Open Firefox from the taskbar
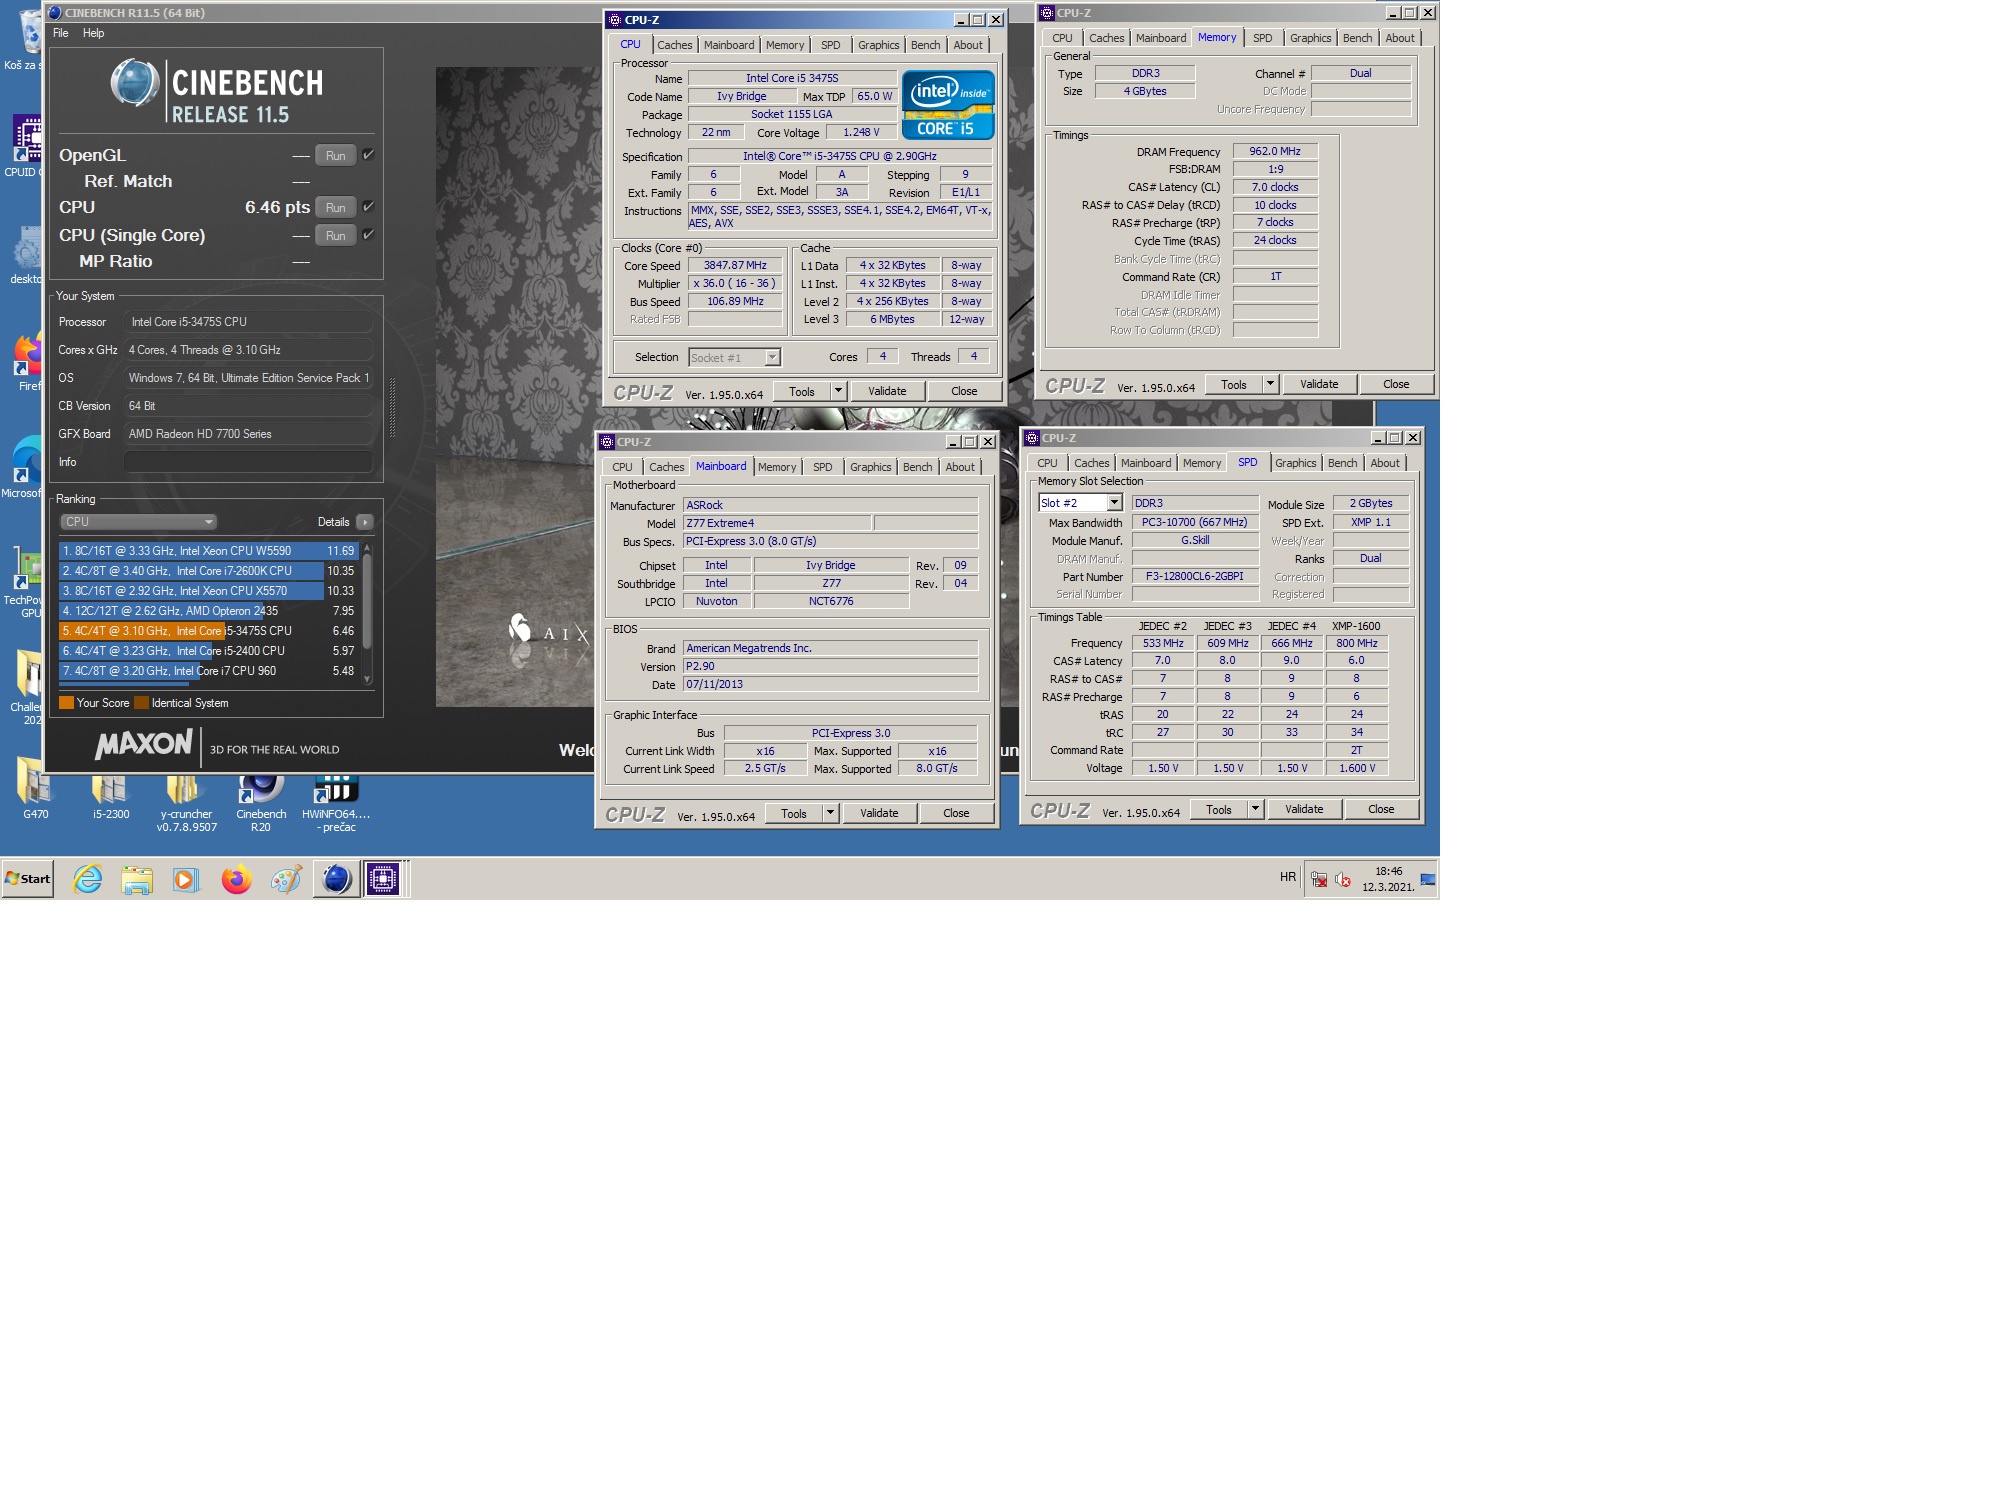Screen dimensions: 2000x1500 click(236, 879)
